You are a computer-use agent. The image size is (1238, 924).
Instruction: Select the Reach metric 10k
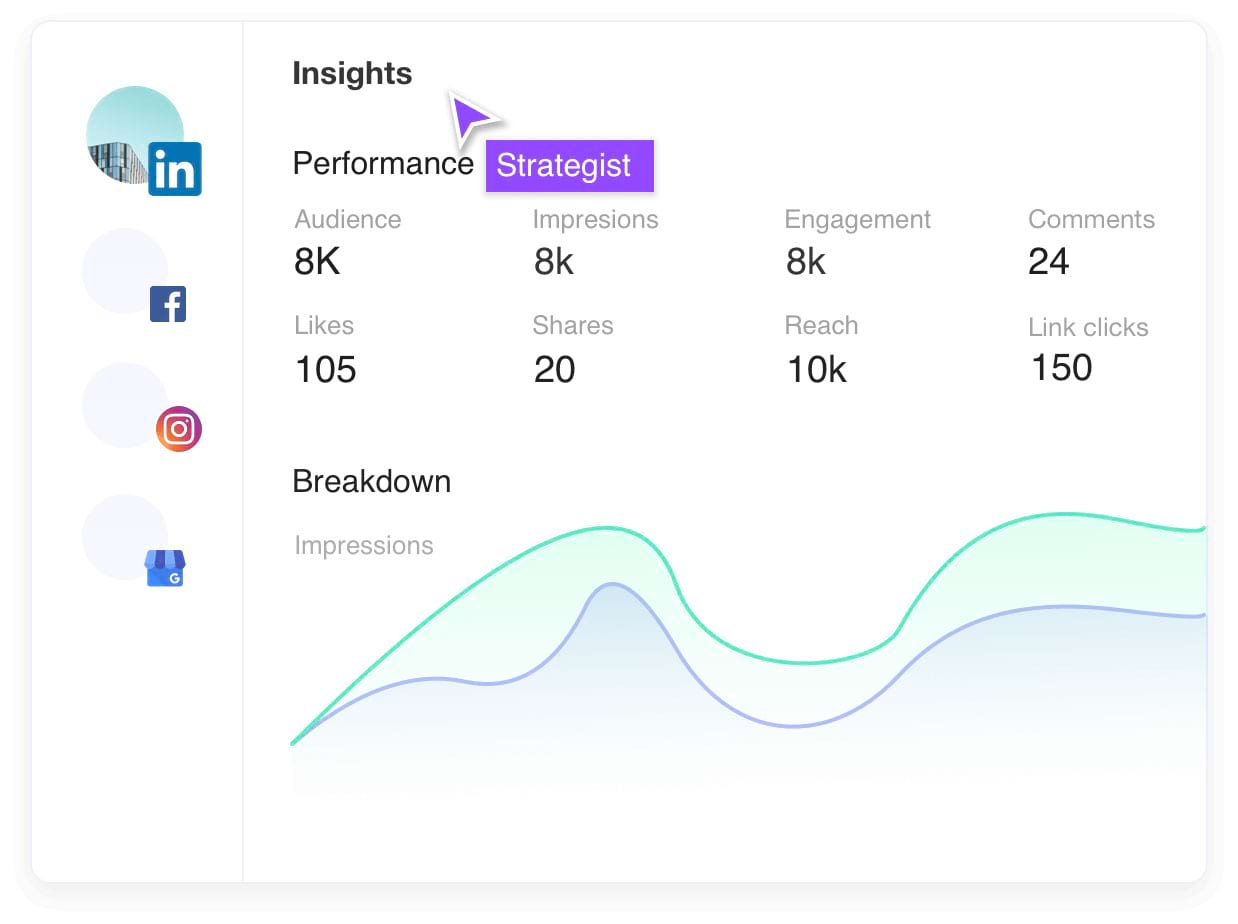click(817, 368)
